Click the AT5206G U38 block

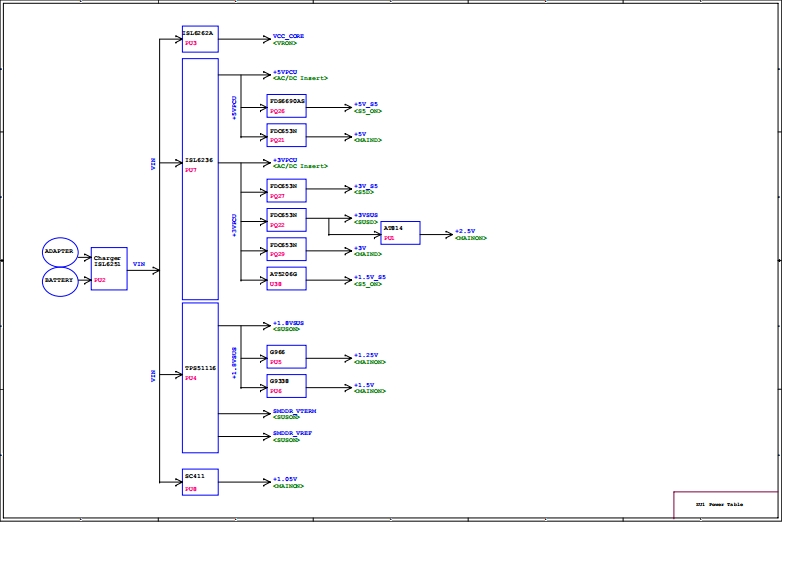pyautogui.click(x=287, y=278)
